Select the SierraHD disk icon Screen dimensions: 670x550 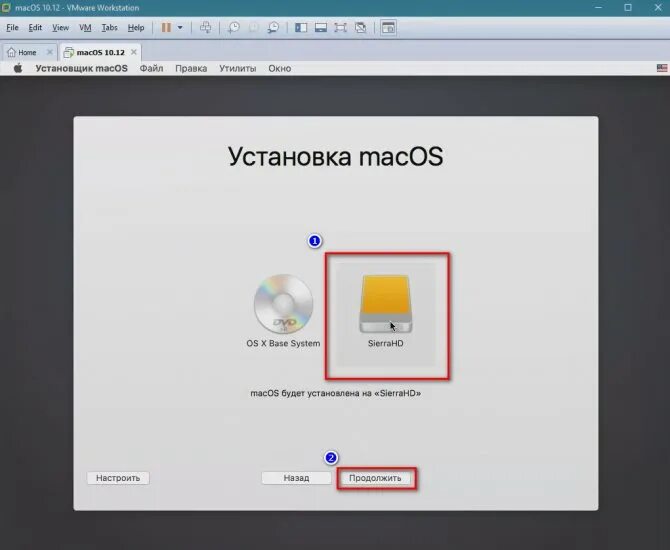pyautogui.click(x=385, y=304)
